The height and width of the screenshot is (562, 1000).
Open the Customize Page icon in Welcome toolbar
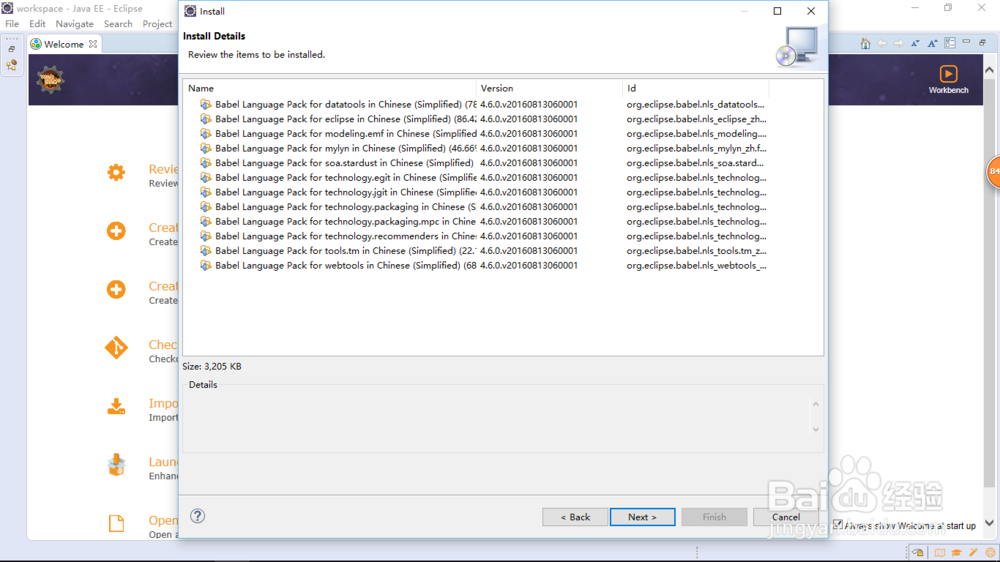(950, 43)
